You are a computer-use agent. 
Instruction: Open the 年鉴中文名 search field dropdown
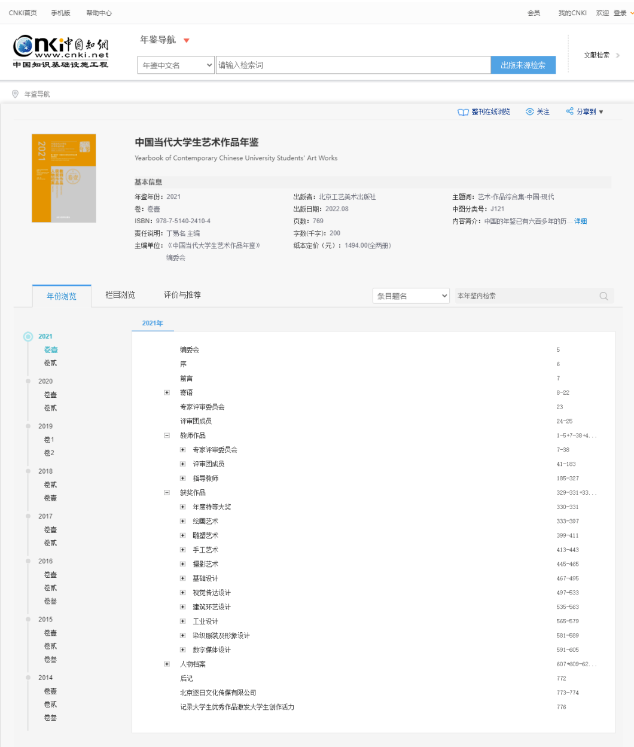(x=174, y=65)
